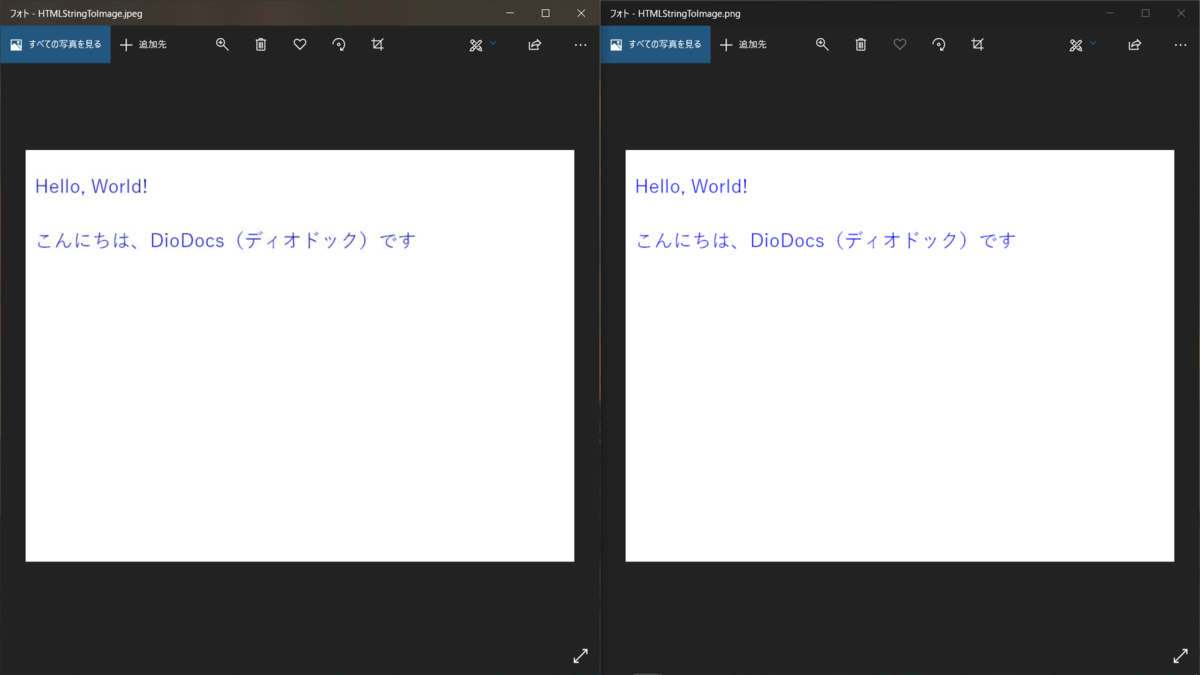
Task: Open the more options ellipsis in png window
Action: [x=1181, y=45]
